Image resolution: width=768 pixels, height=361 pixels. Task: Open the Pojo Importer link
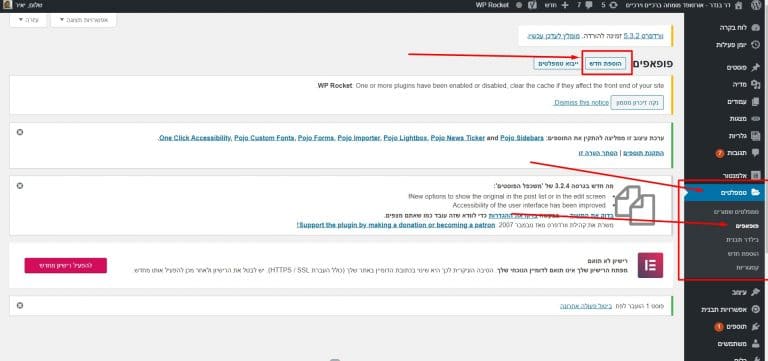[359, 138]
